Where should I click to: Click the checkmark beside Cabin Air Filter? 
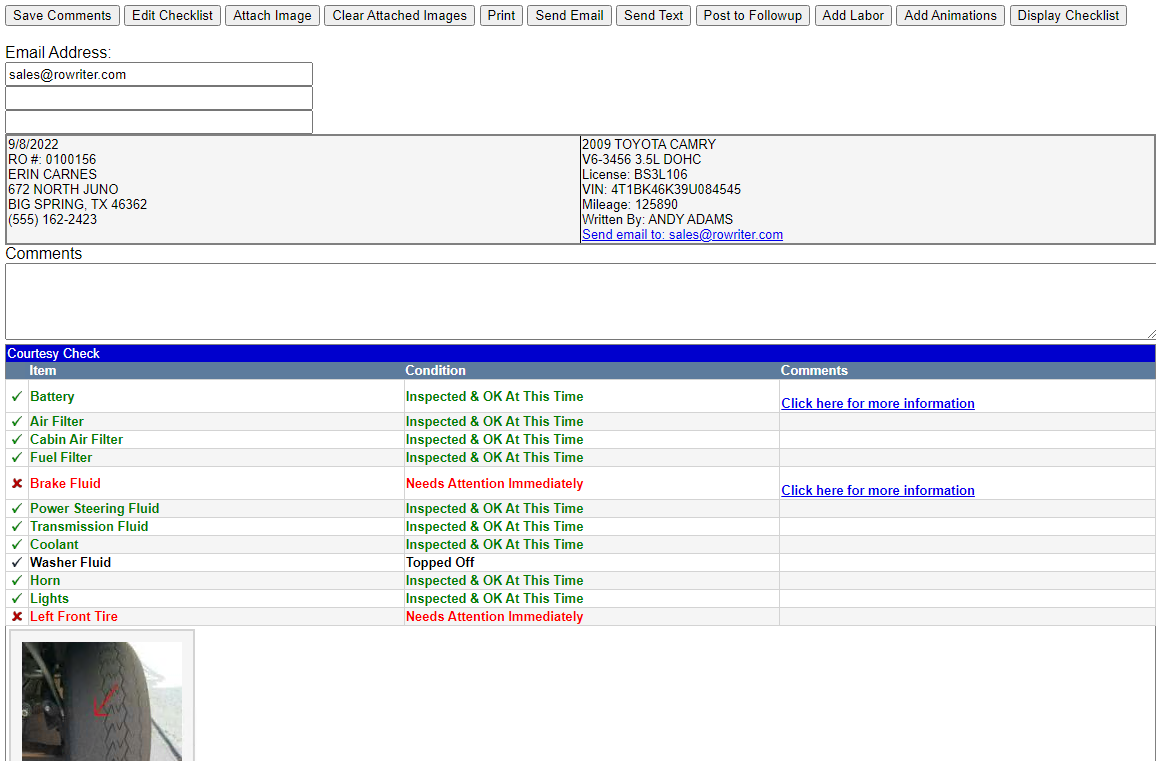[17, 439]
